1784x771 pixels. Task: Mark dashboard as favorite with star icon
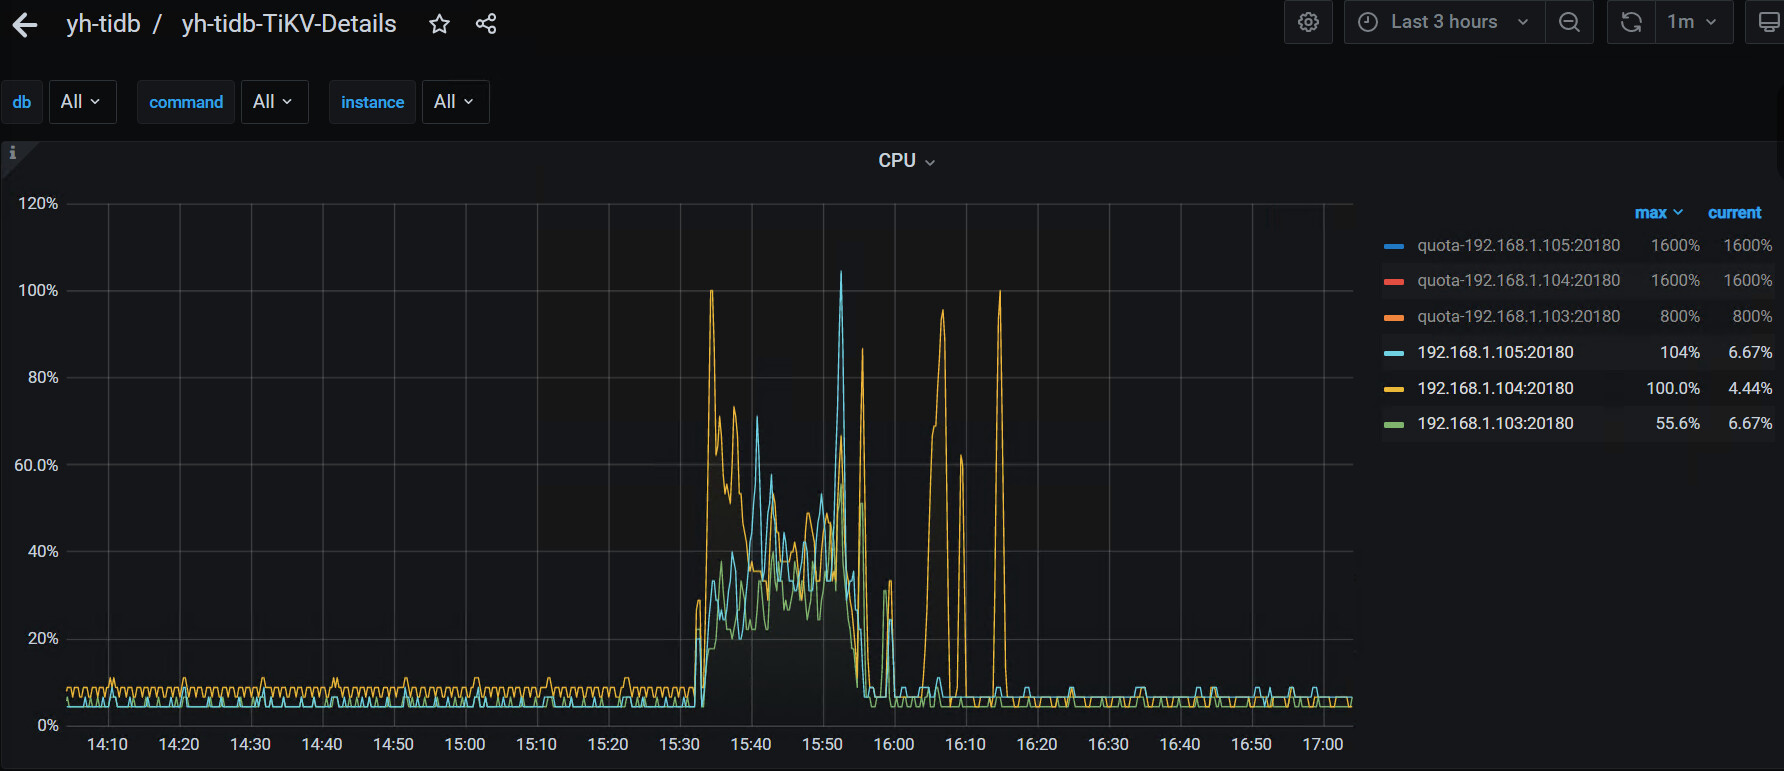[x=439, y=24]
